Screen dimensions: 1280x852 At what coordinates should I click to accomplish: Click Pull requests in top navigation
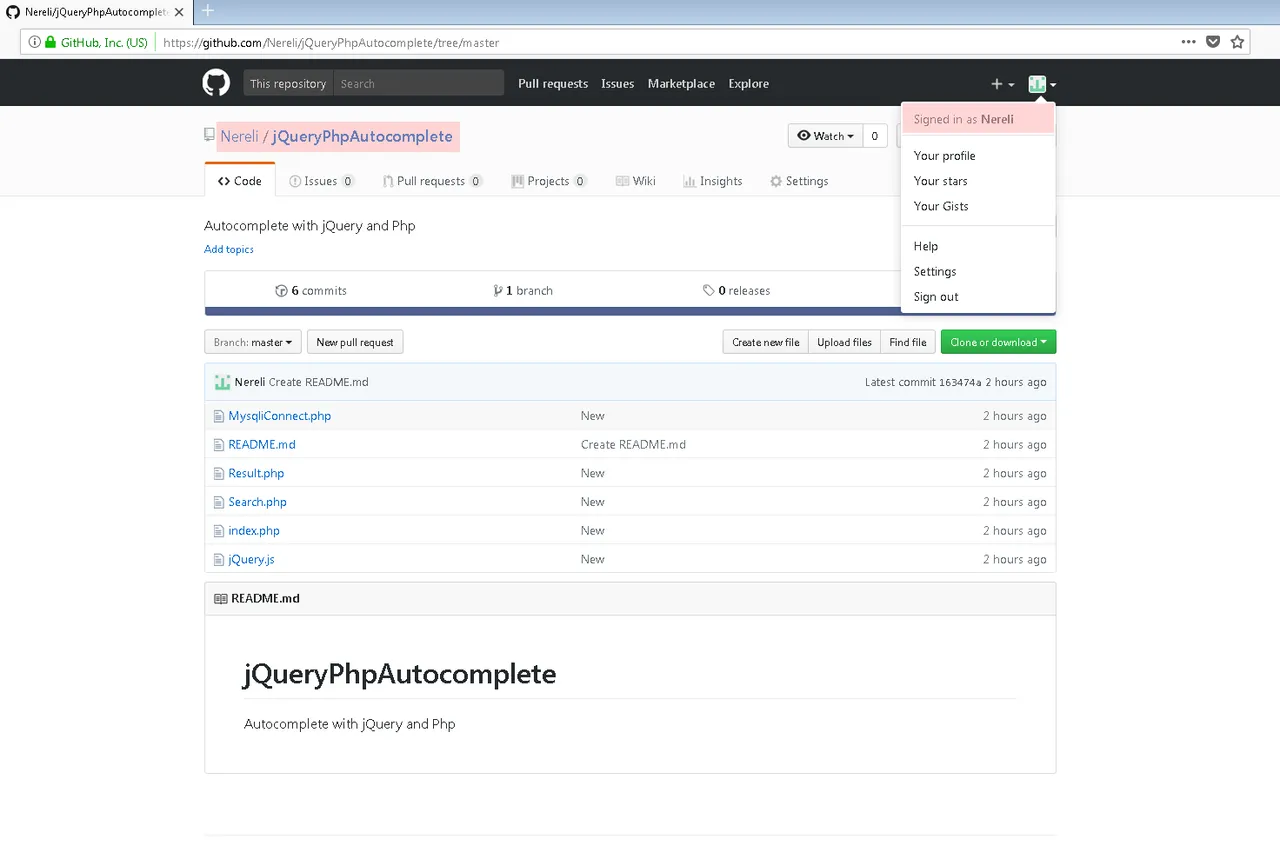[x=553, y=84]
